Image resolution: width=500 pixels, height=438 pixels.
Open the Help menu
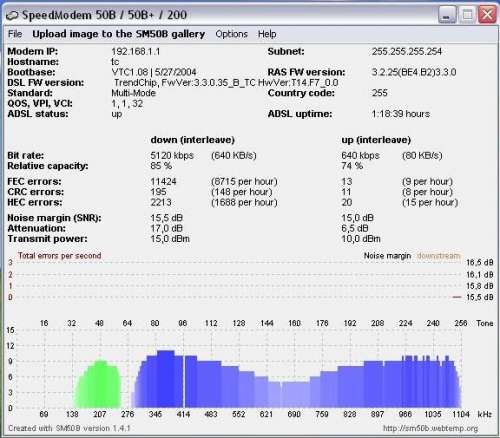[267, 34]
